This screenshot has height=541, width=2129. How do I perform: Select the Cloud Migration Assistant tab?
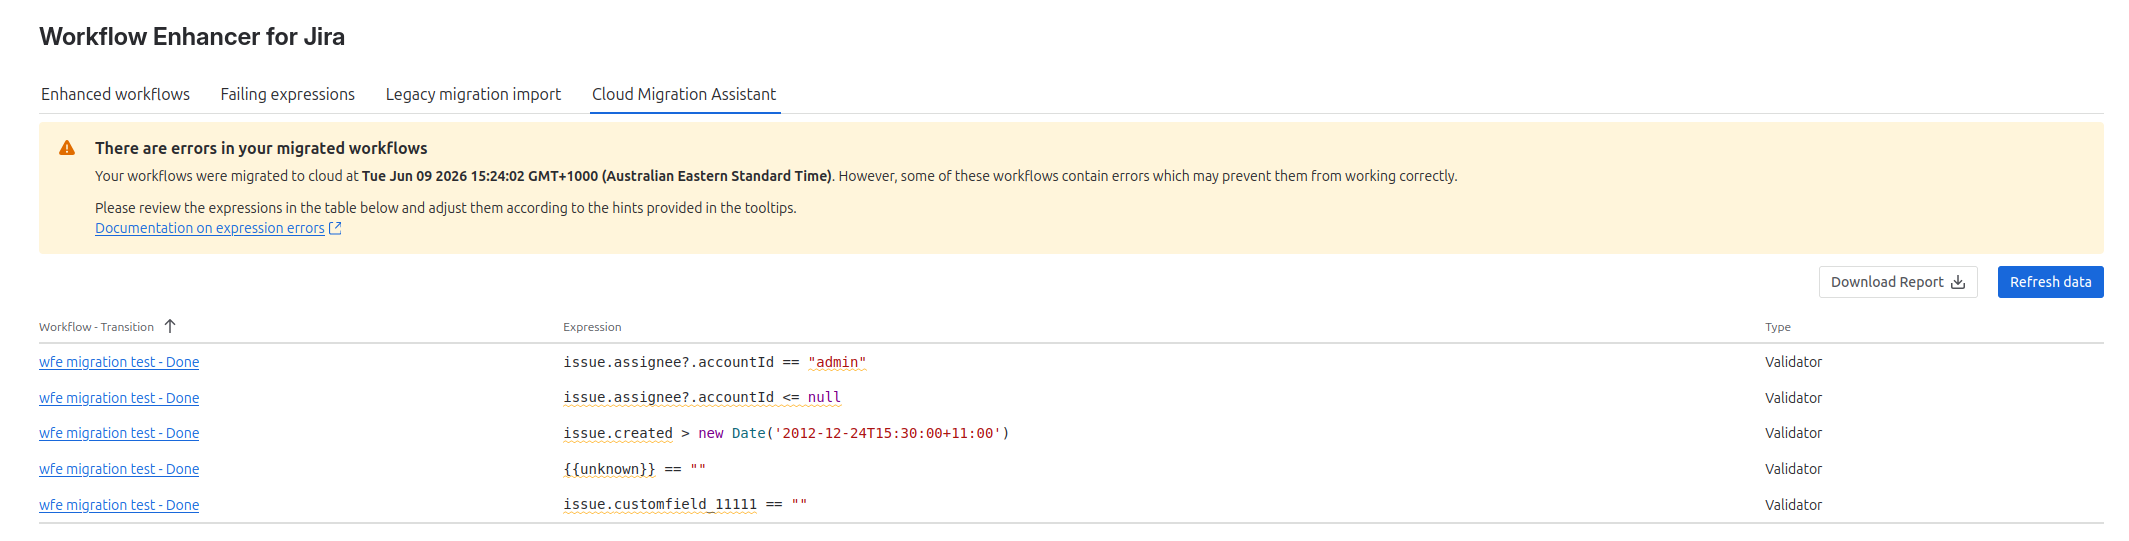(x=684, y=94)
